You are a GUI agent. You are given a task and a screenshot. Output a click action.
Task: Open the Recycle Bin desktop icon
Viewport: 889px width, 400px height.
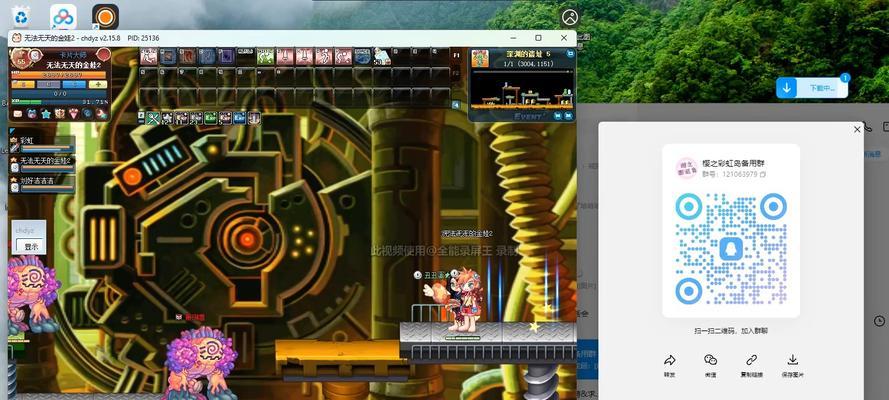point(21,16)
